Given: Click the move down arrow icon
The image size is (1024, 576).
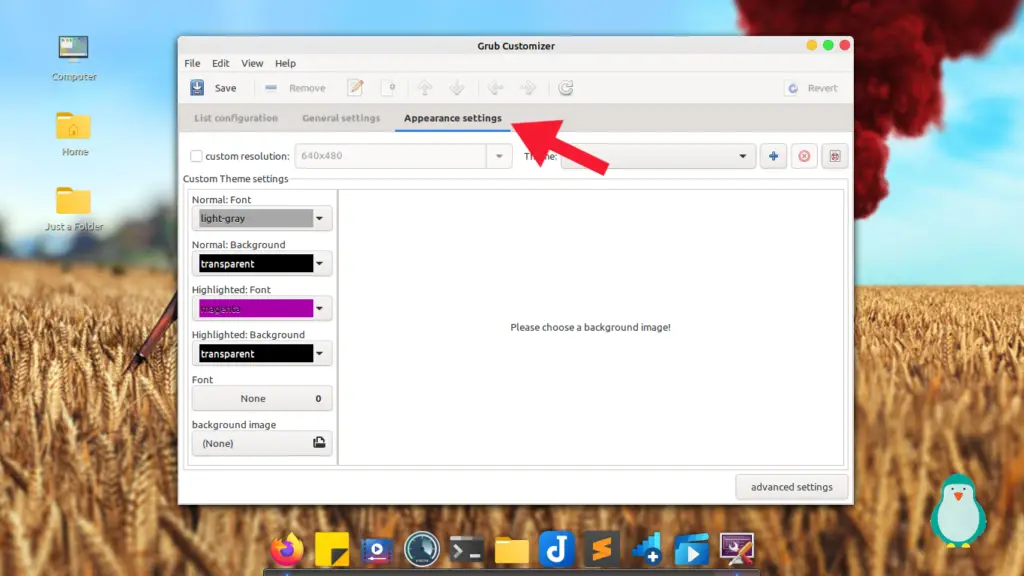Looking at the screenshot, I should pos(457,88).
